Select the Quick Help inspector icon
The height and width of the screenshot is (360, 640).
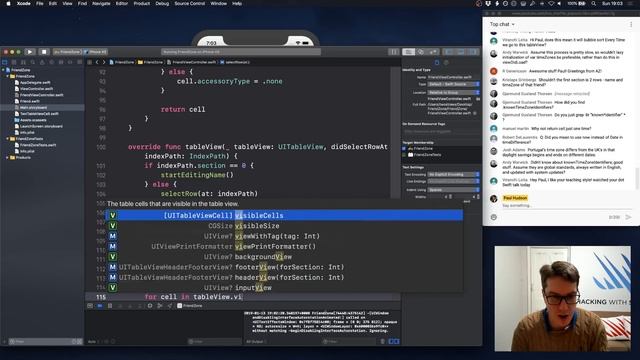[x=446, y=62]
